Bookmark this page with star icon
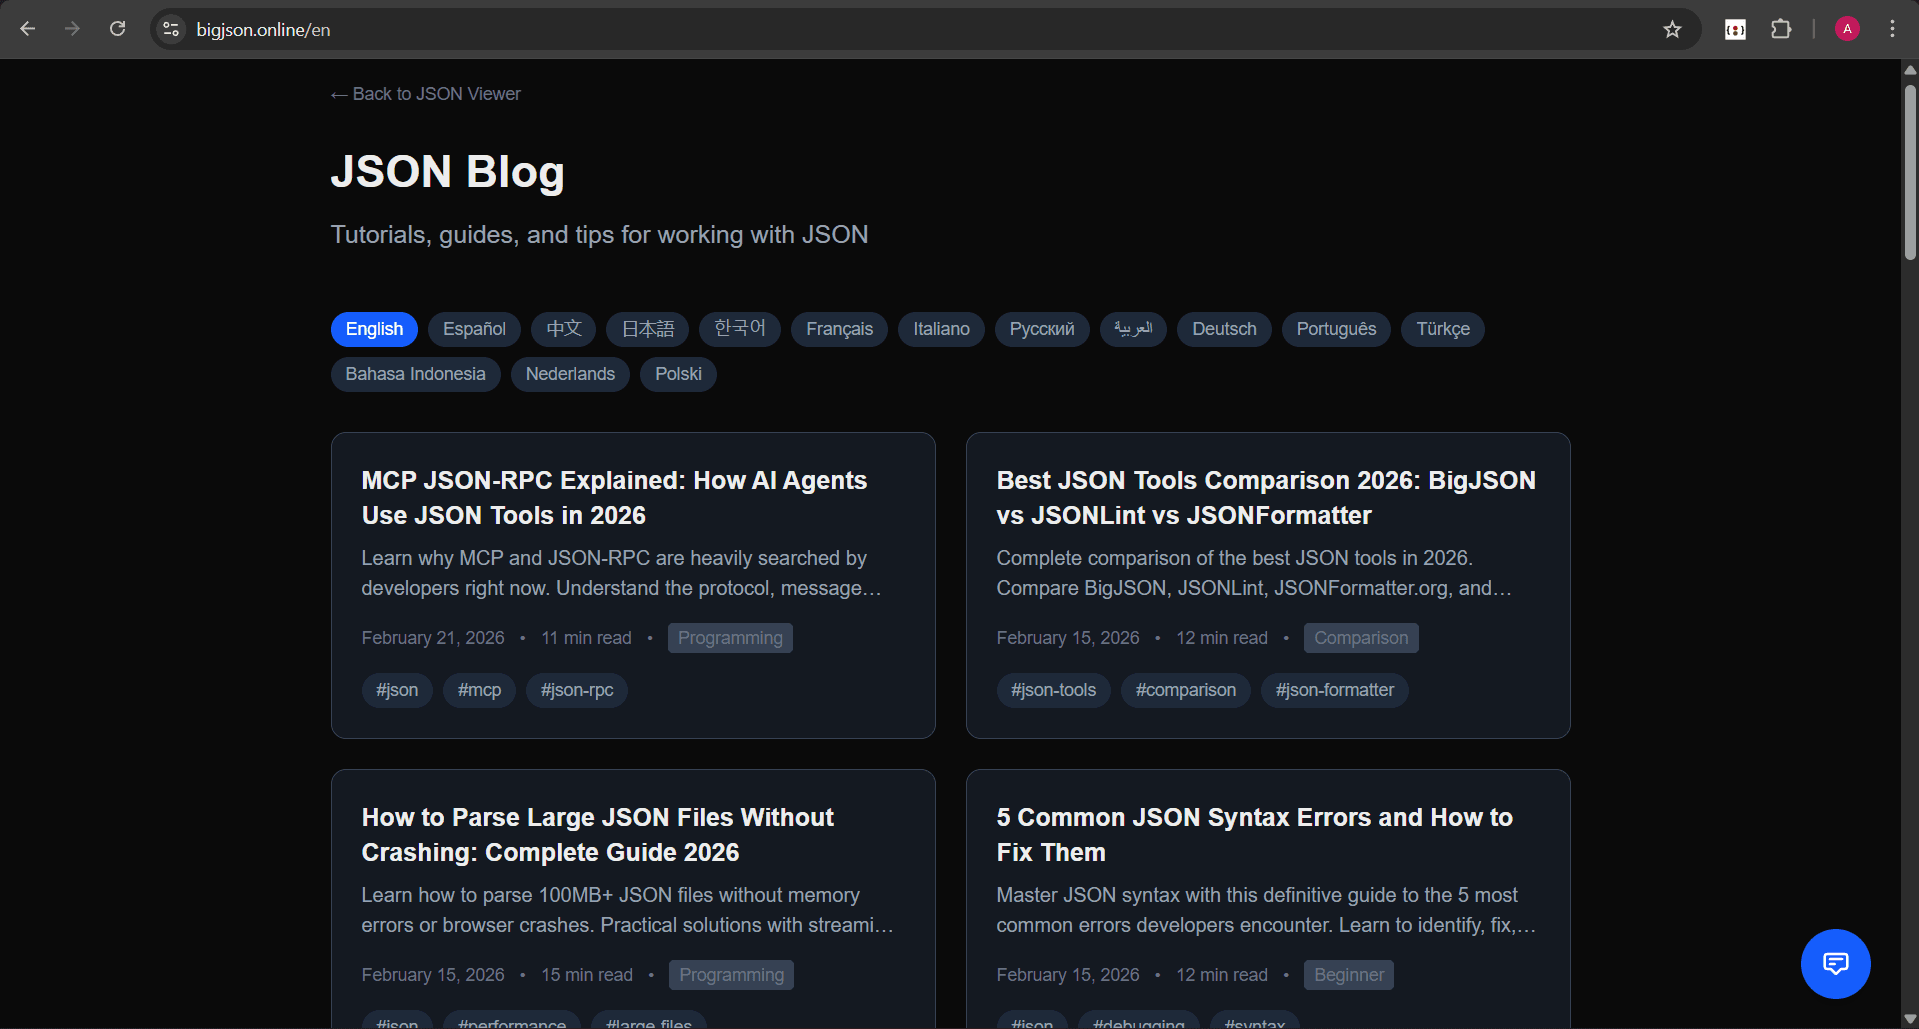 [x=1672, y=29]
